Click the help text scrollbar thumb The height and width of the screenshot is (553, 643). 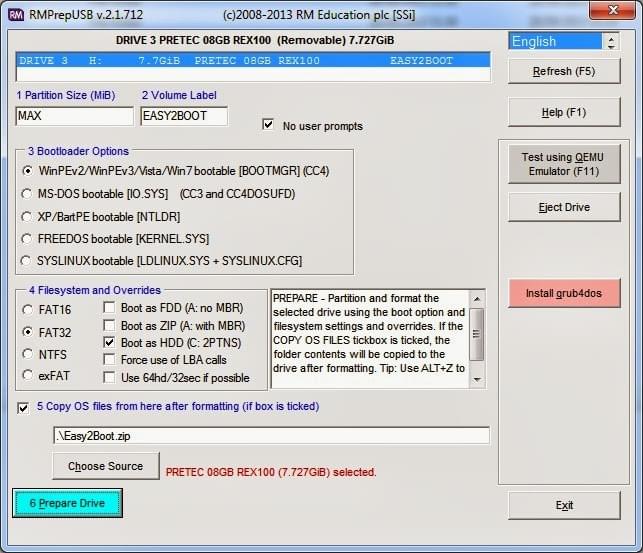pyautogui.click(x=477, y=334)
